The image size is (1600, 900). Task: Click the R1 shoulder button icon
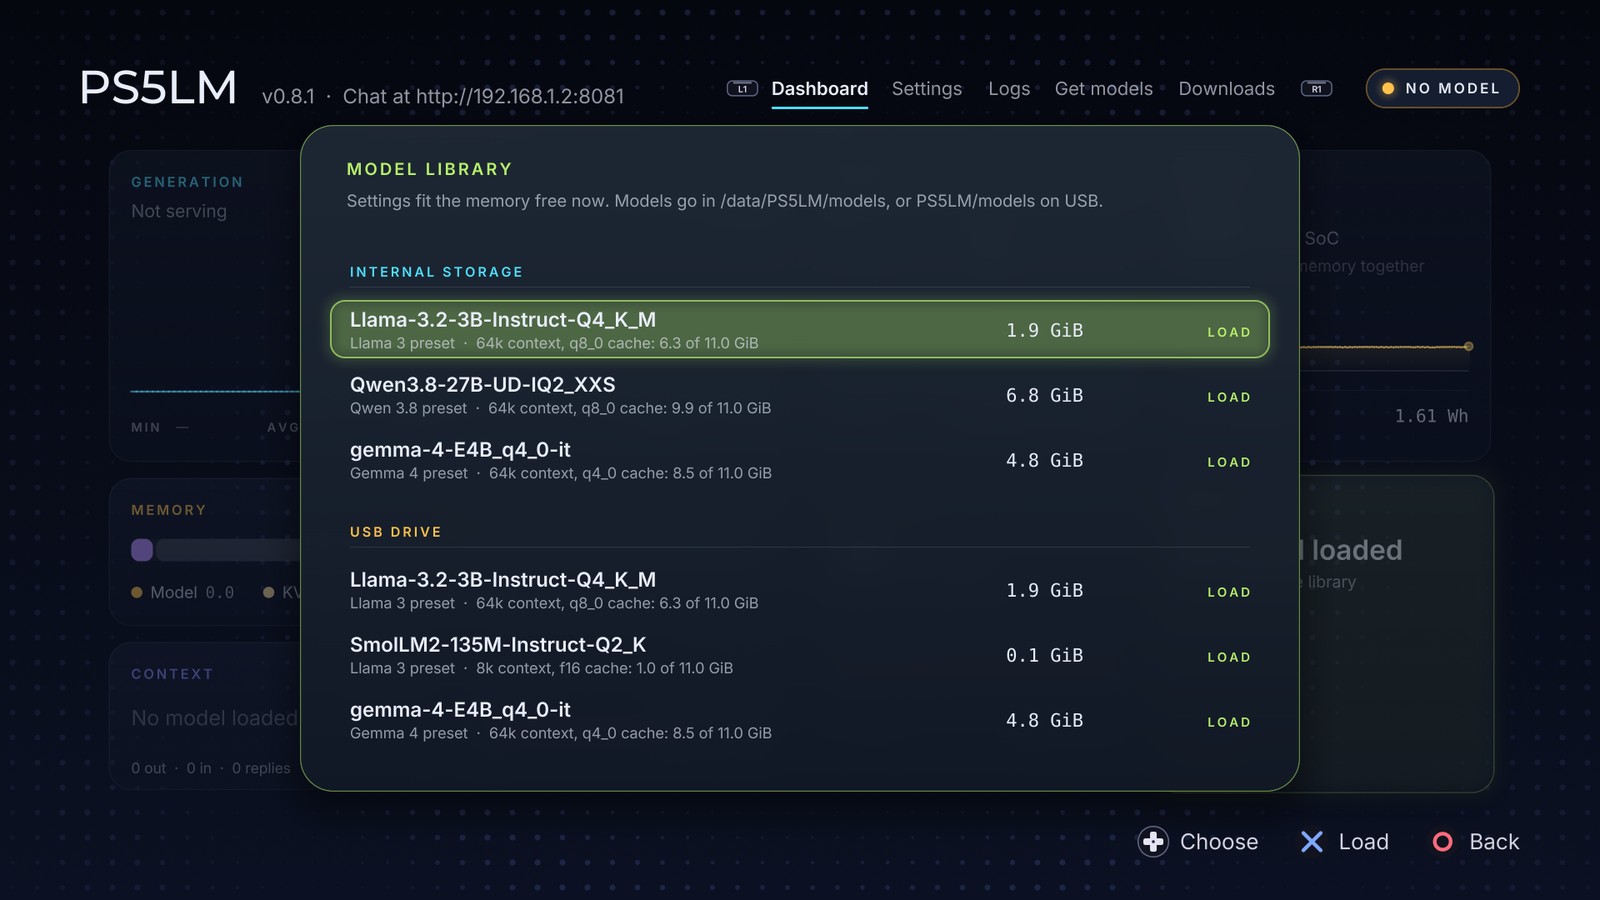[x=1316, y=89]
